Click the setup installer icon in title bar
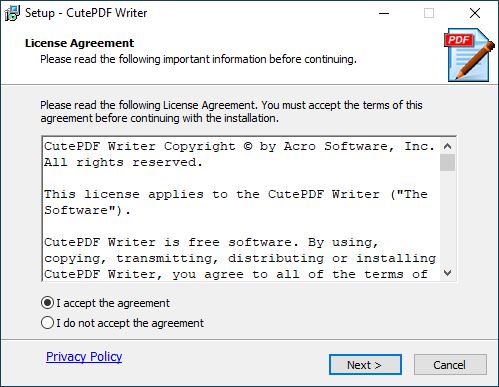 pyautogui.click(x=12, y=13)
